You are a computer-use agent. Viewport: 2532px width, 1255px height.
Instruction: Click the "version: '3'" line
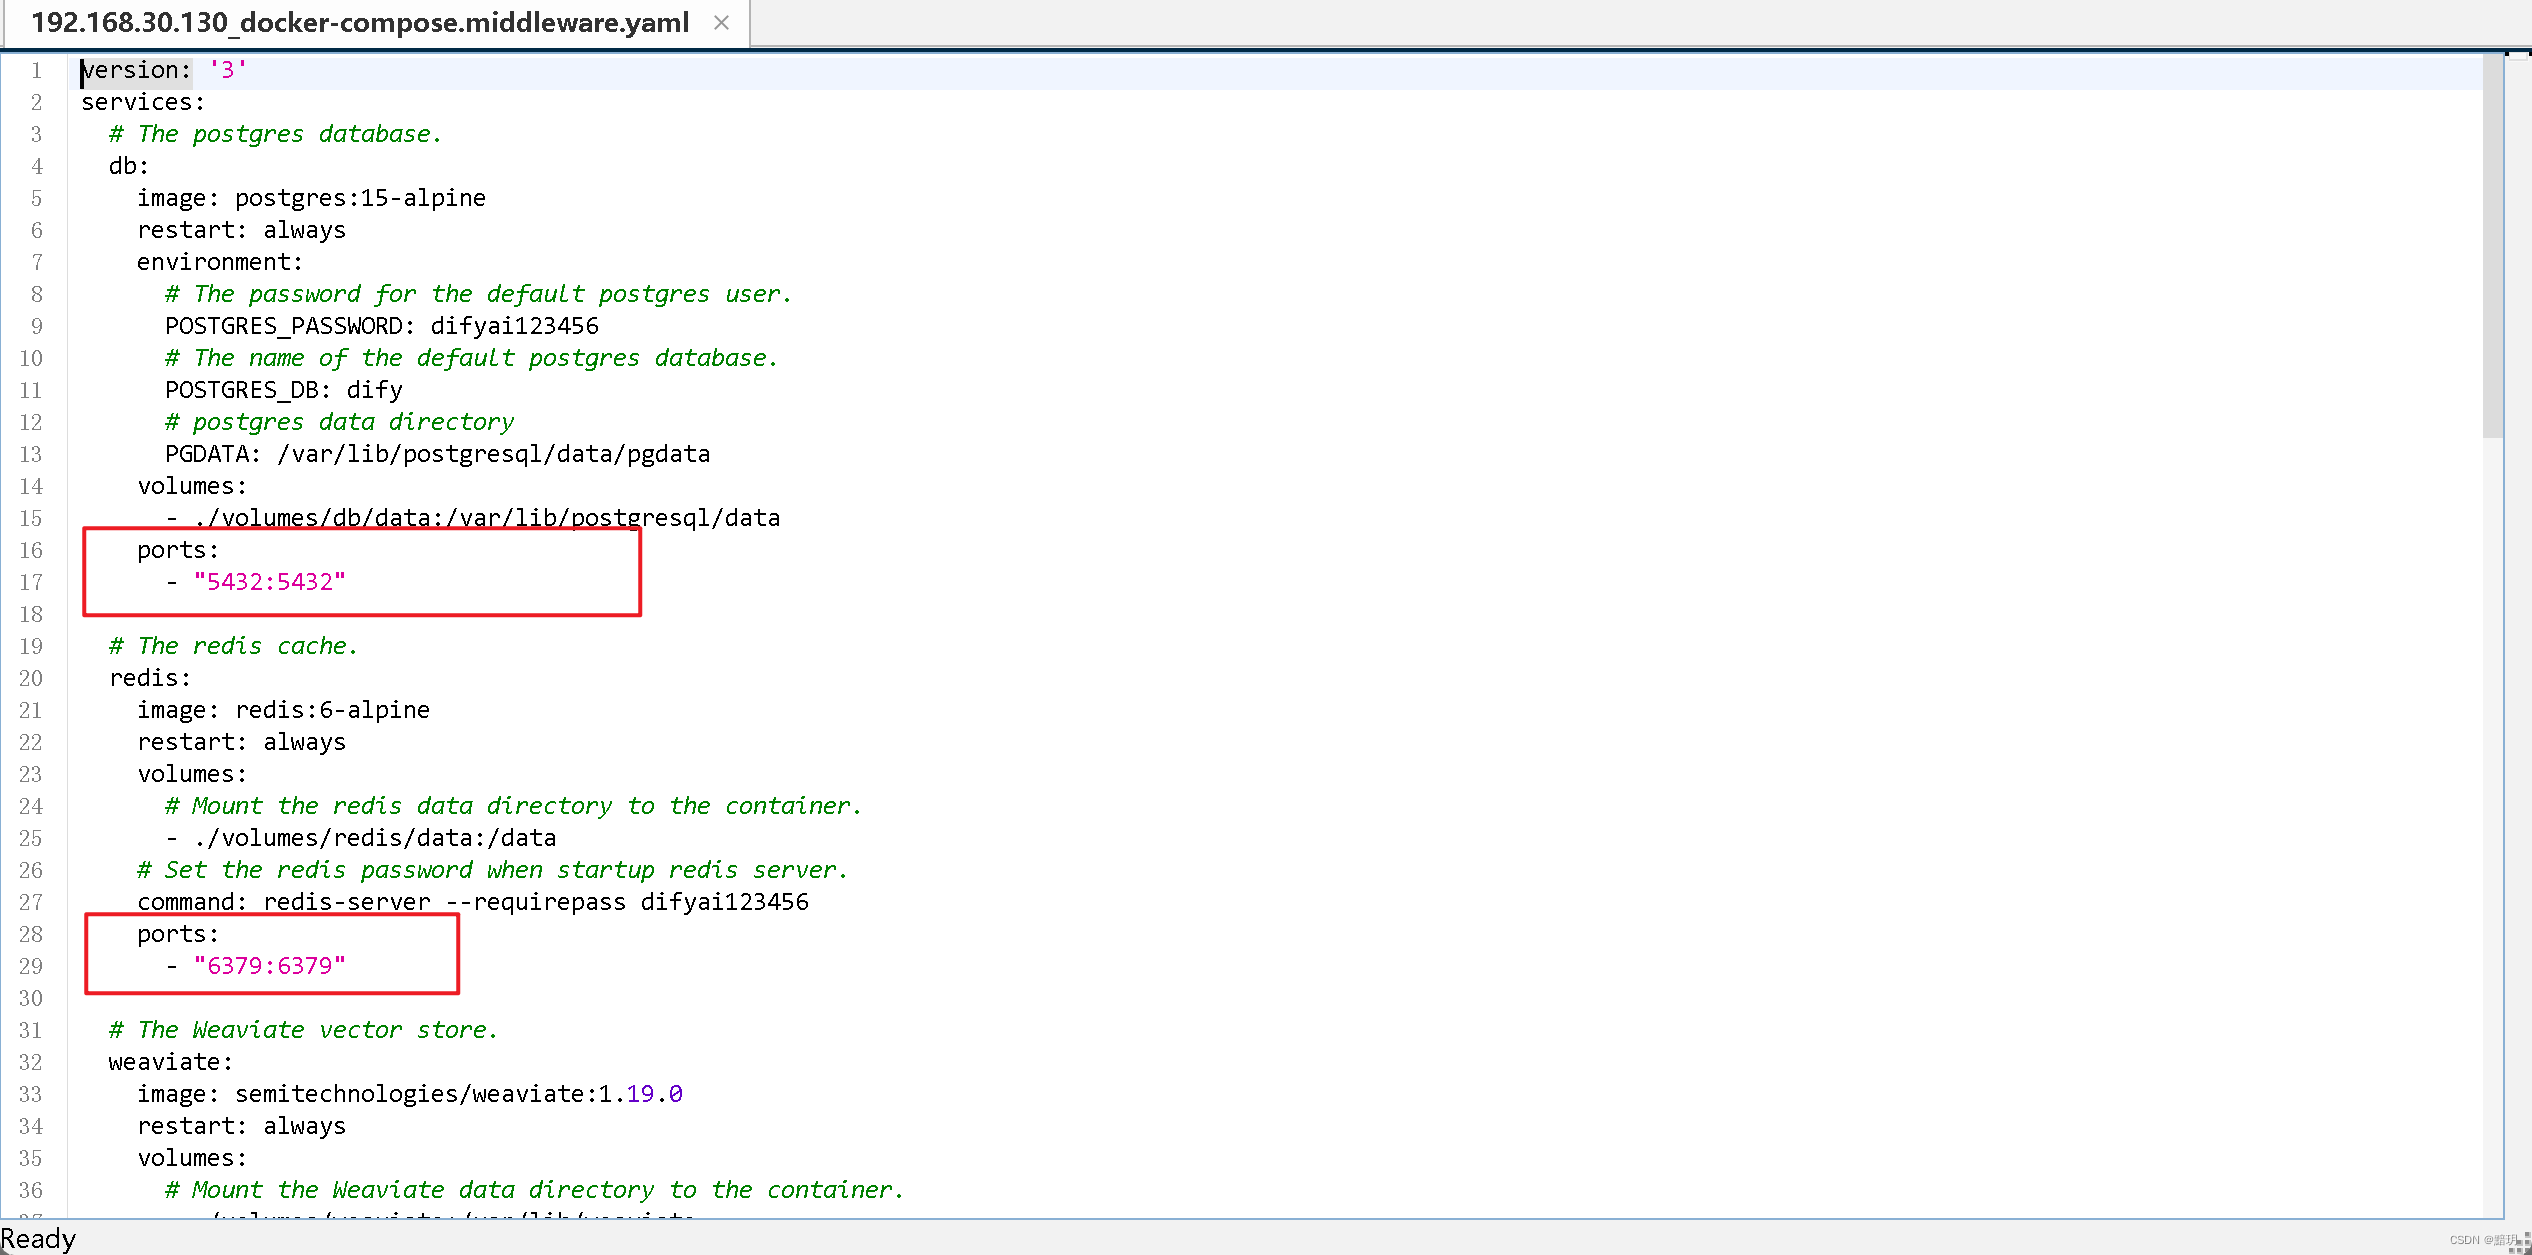165,70
